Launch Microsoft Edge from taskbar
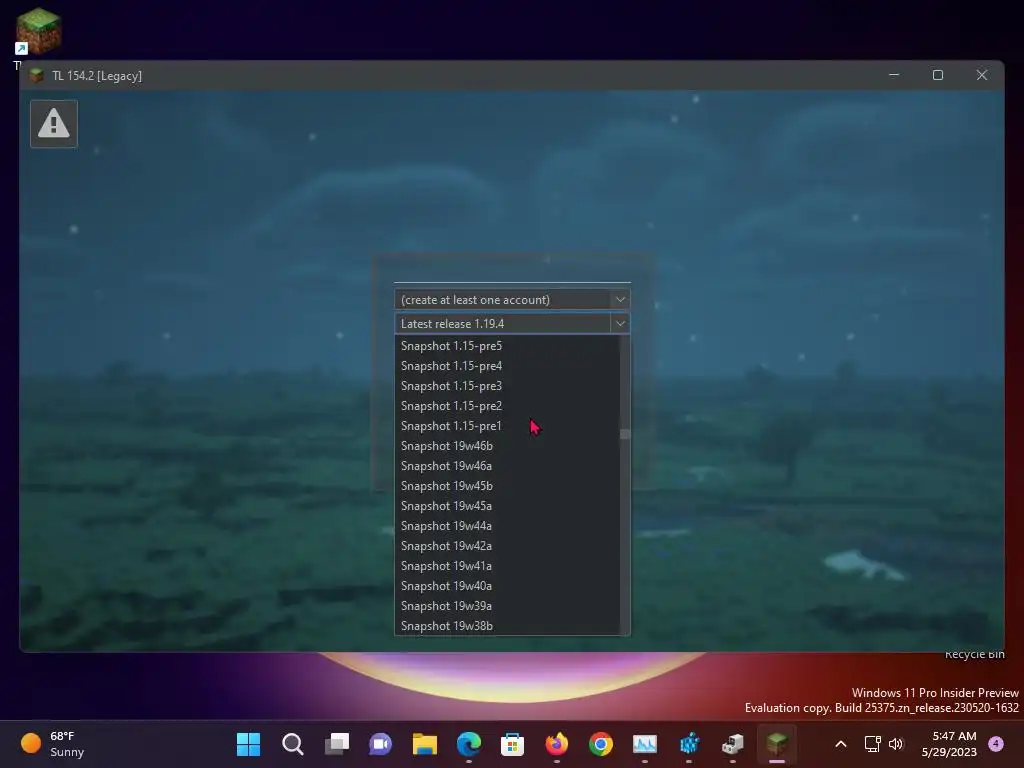Screen dimensions: 1024x768 469,744
